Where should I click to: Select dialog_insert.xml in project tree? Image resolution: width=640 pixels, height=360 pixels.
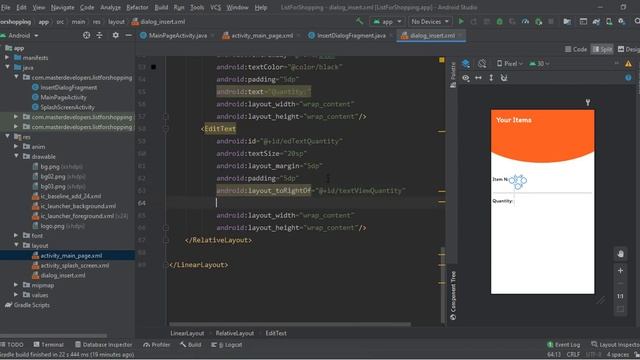(63, 275)
